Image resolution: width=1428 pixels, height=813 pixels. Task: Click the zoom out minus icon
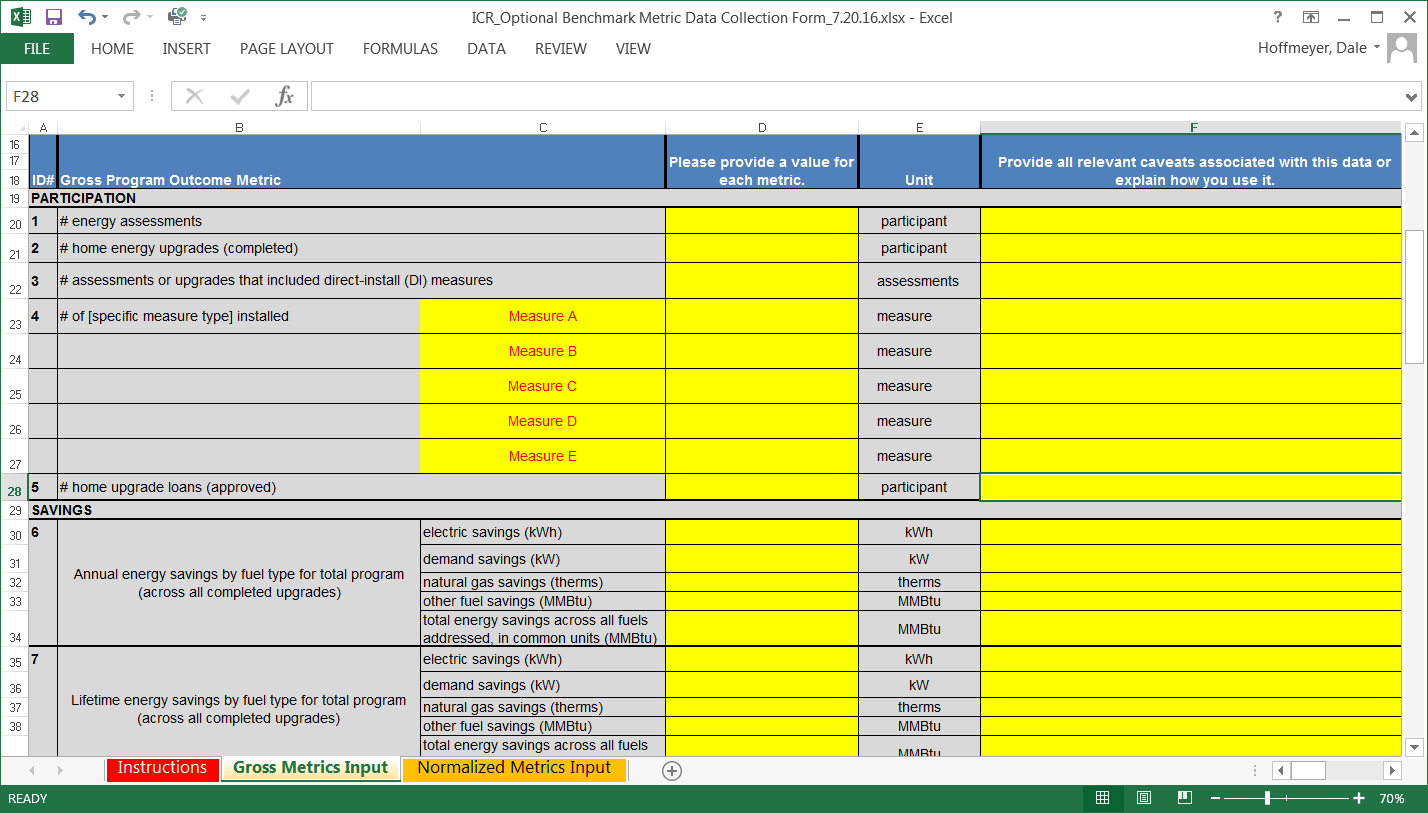1216,798
